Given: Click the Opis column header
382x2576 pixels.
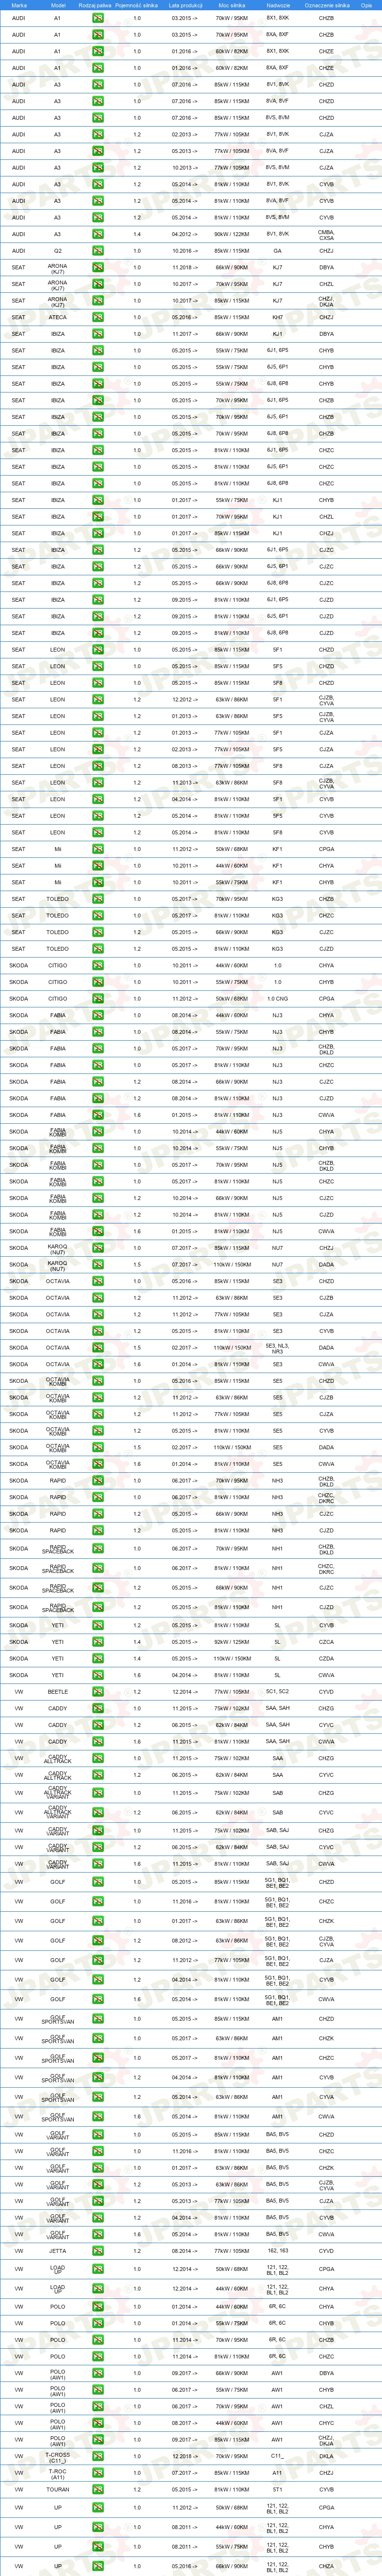Looking at the screenshot, I should point(367,5).
